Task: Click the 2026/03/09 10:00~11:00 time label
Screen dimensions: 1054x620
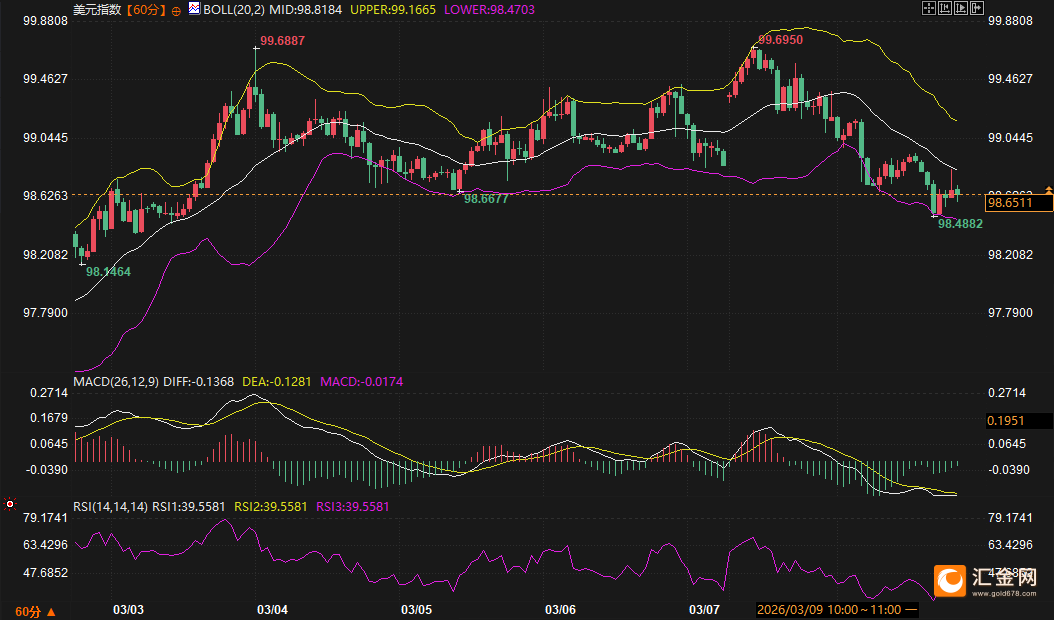Action: [829, 609]
